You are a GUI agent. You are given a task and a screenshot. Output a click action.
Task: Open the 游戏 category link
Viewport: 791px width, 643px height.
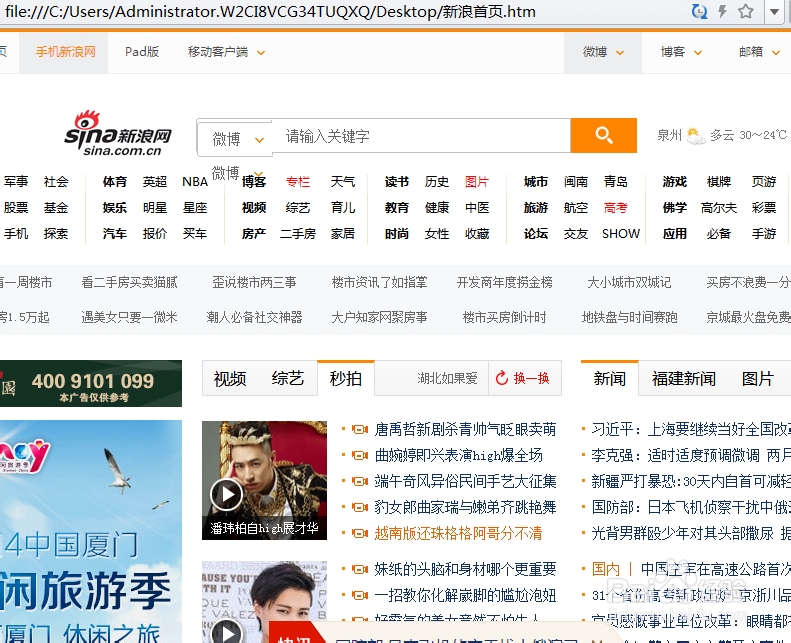click(x=674, y=182)
